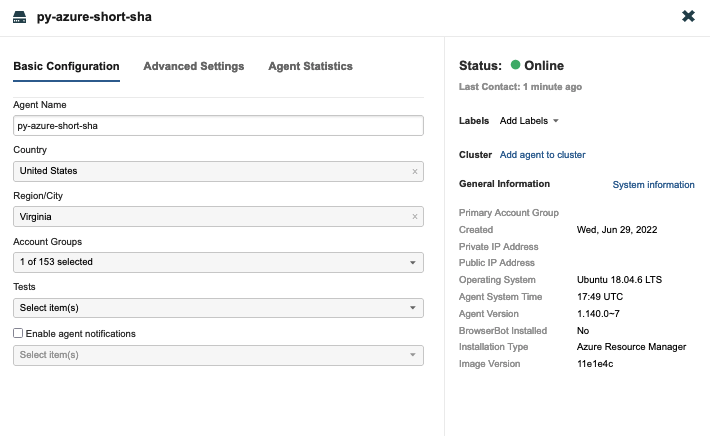The image size is (710, 436).
Task: Click inside the Agent Name input field
Action: click(x=218, y=126)
